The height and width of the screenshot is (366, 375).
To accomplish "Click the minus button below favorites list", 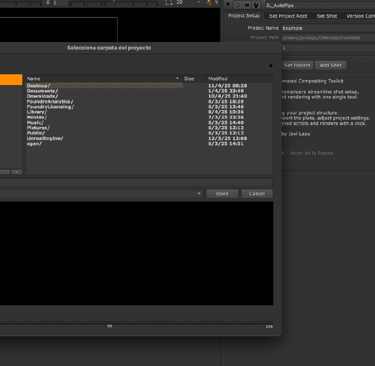I will (x=16, y=172).
